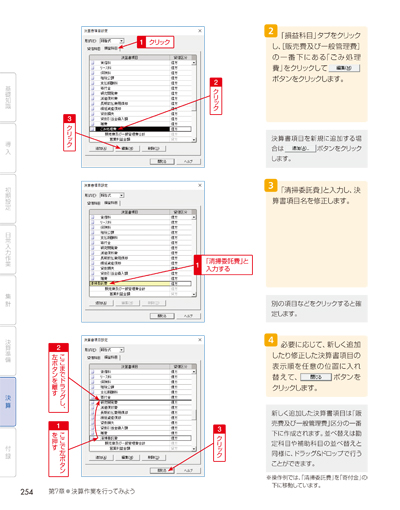
Task: Click the scroll-down arrow in the bottom dialog's list
Action: pos(194,449)
